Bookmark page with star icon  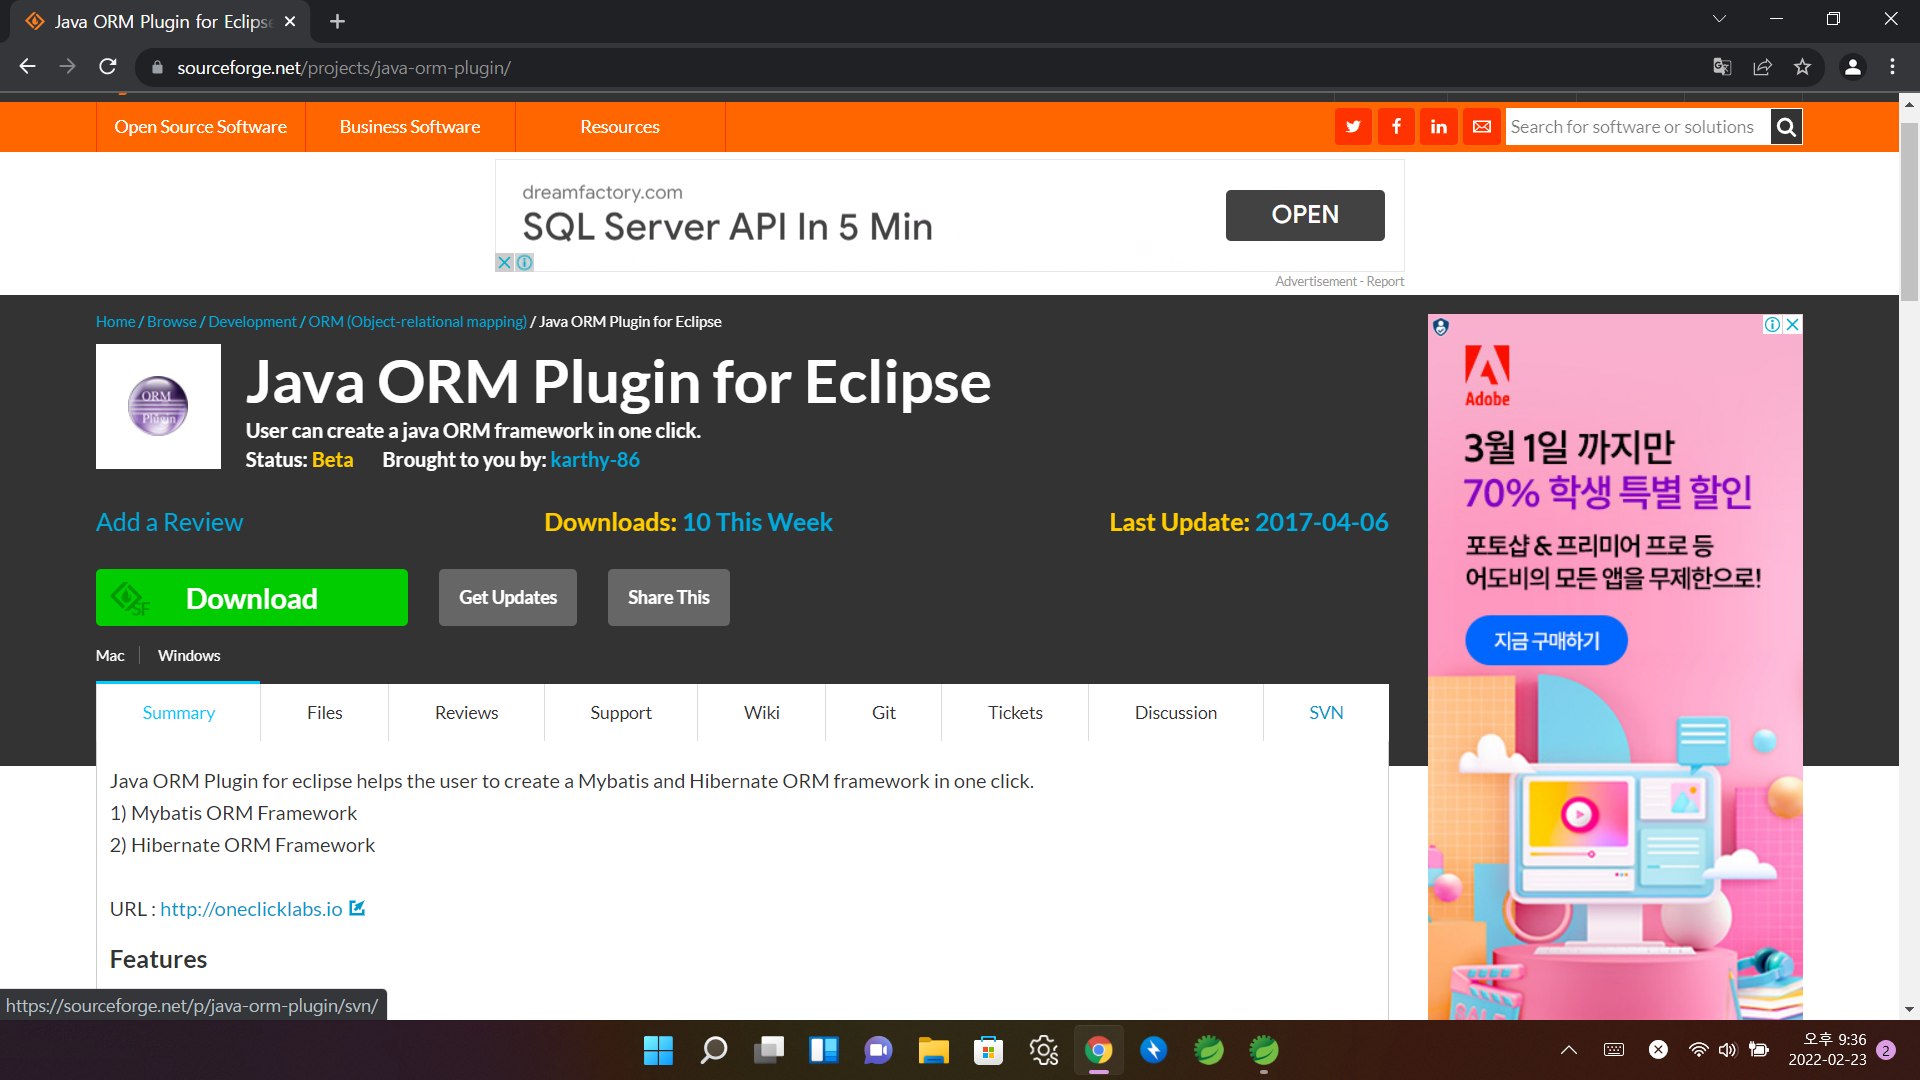click(1802, 67)
